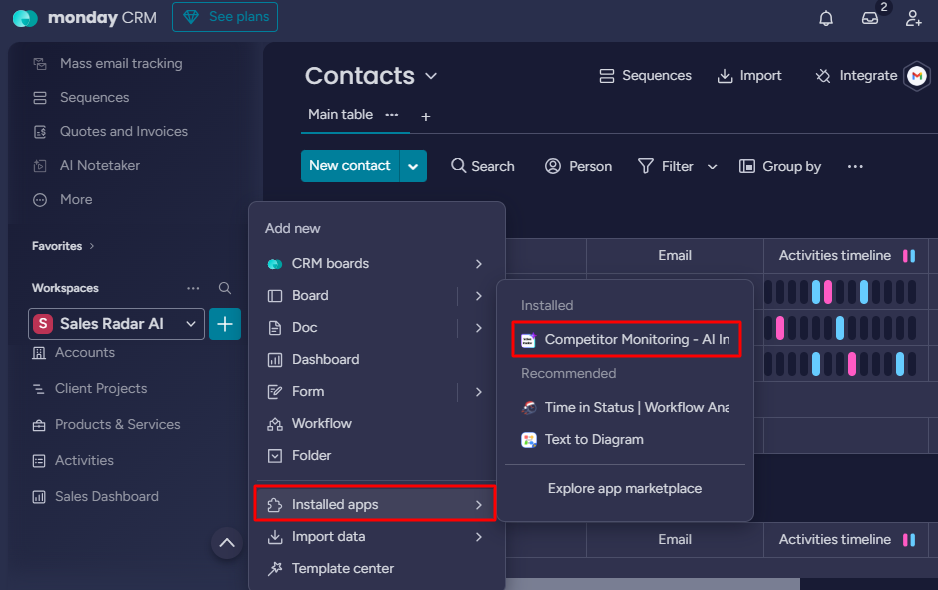Click the bottom Email column header

675,540
